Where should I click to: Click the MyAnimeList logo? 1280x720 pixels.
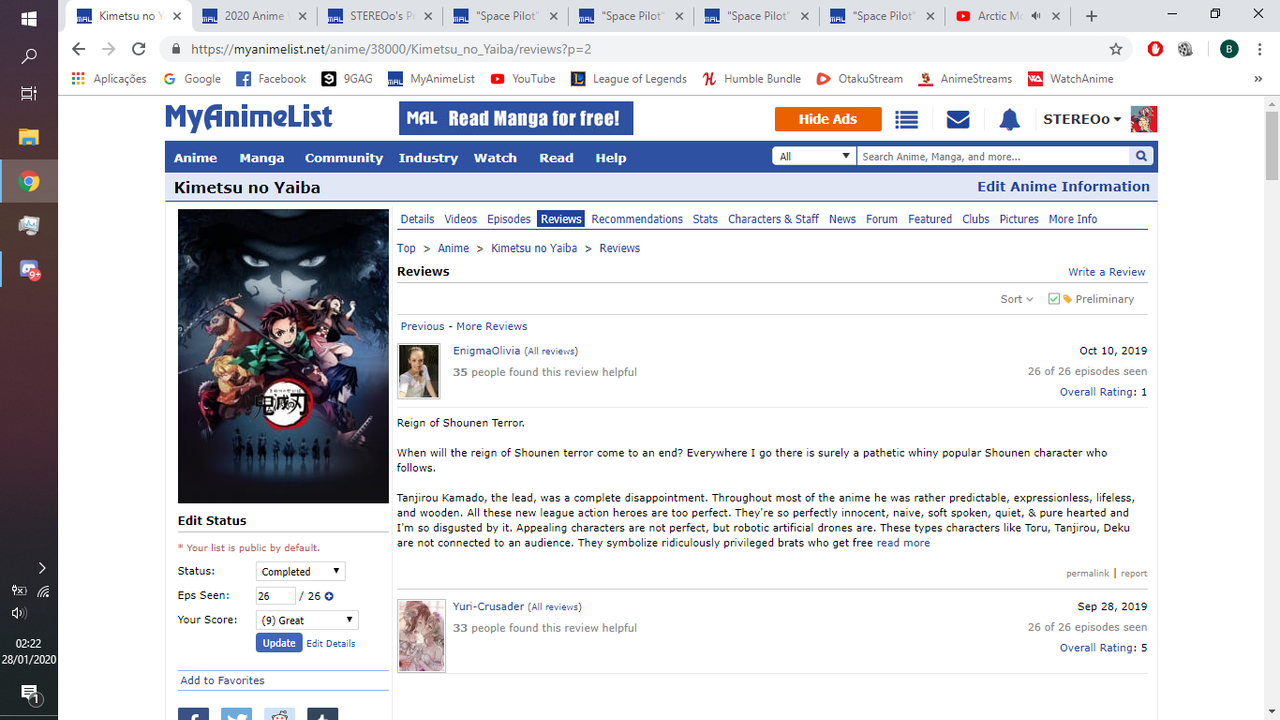pos(249,117)
